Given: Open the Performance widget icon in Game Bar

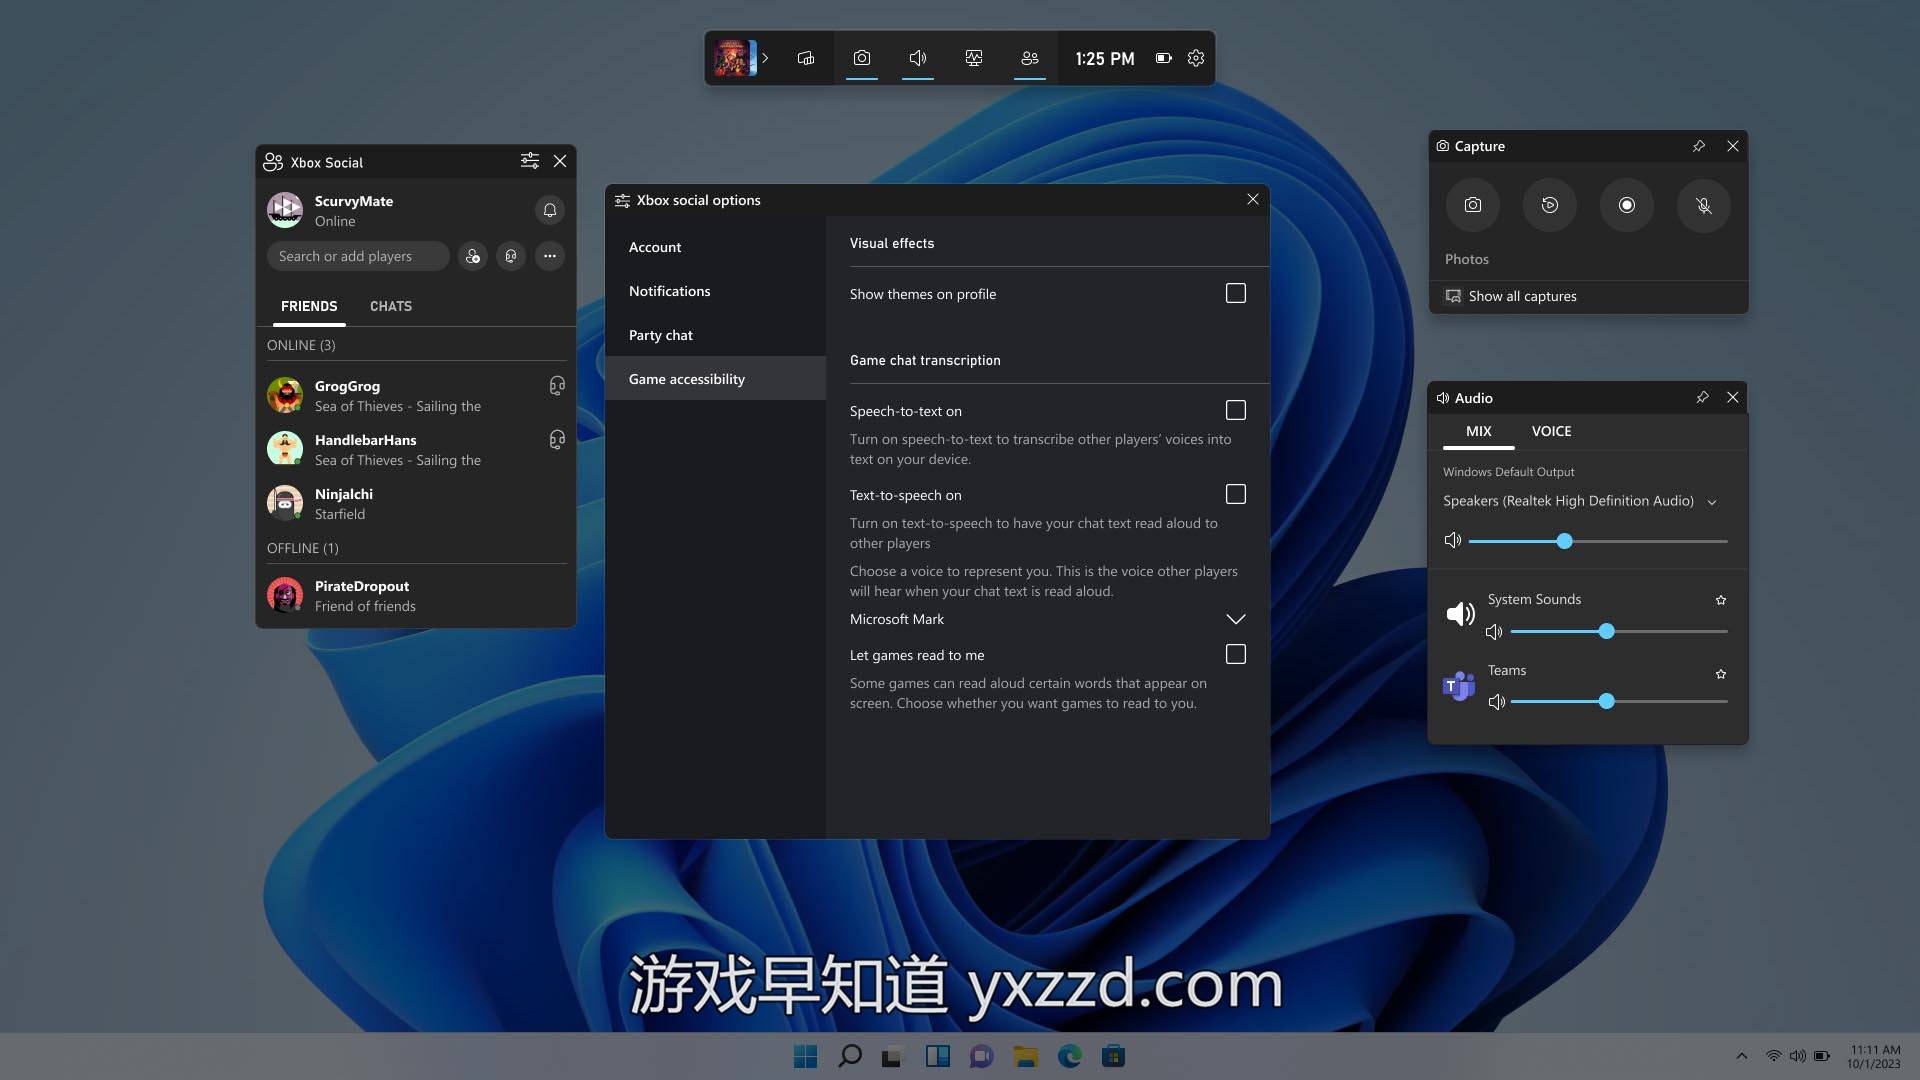Looking at the screenshot, I should [973, 58].
